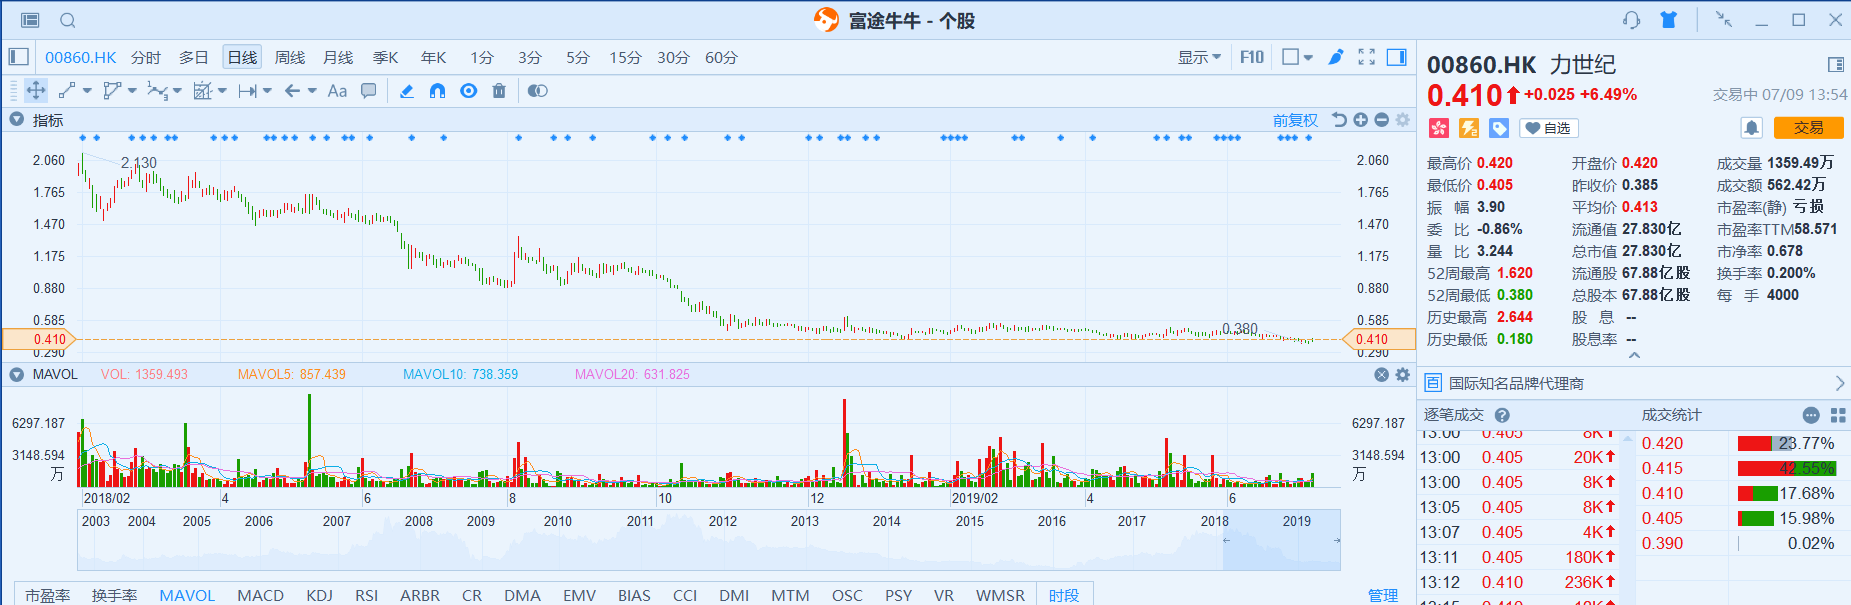Open the search magnifier in title bar
The image size is (1851, 605).
click(68, 20)
